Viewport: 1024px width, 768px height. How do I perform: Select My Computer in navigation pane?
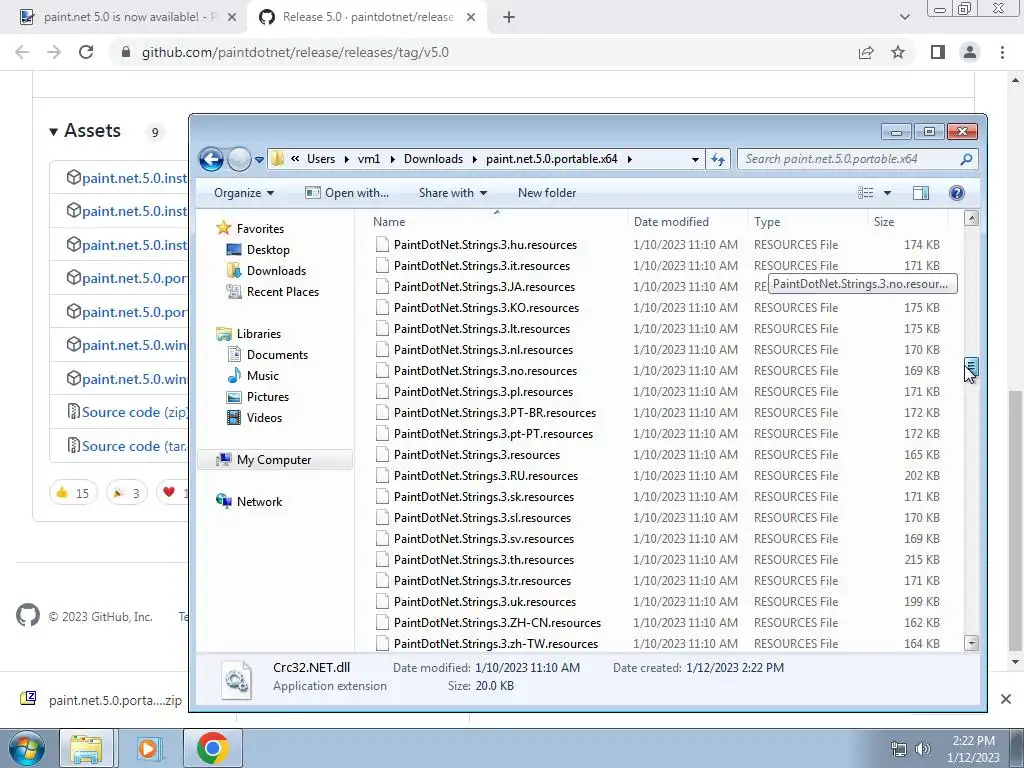tap(274, 460)
